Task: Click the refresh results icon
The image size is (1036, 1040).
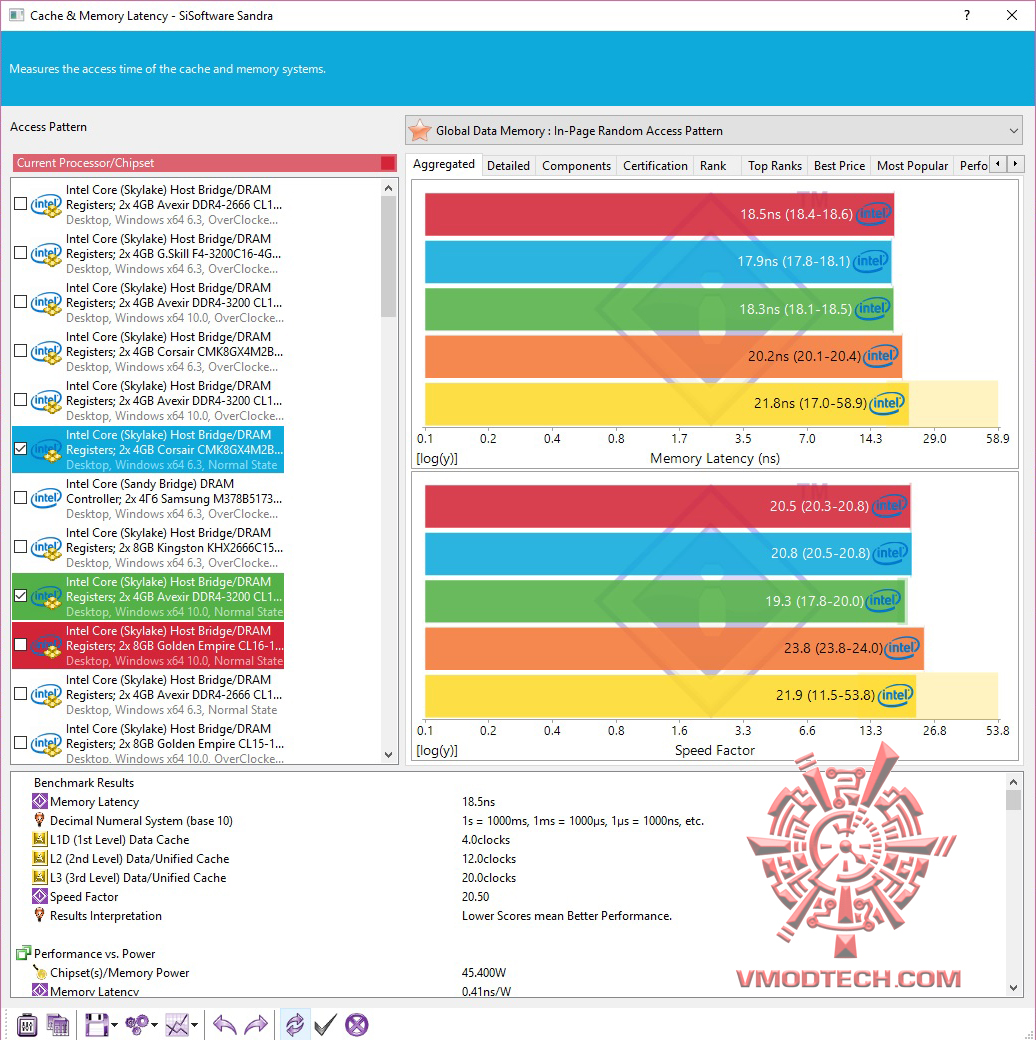Action: coord(294,1025)
